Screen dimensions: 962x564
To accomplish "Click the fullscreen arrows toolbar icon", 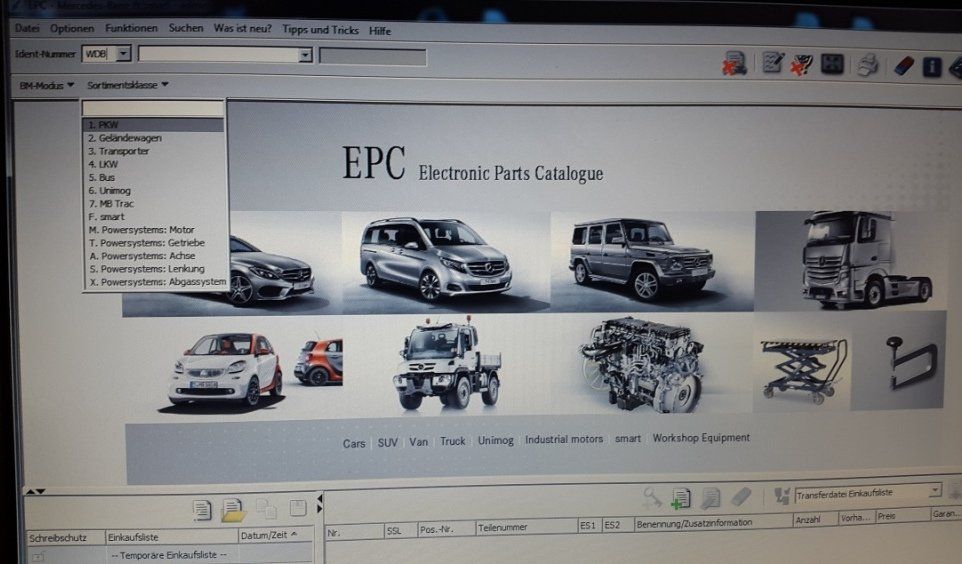I will point(832,64).
